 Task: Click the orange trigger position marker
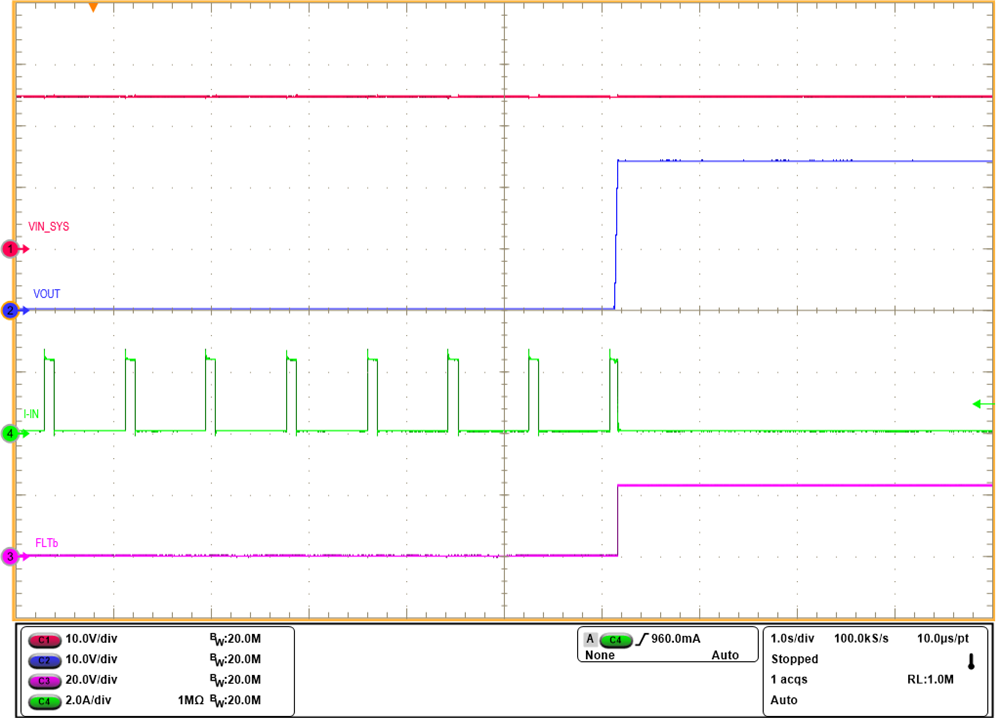93,8
